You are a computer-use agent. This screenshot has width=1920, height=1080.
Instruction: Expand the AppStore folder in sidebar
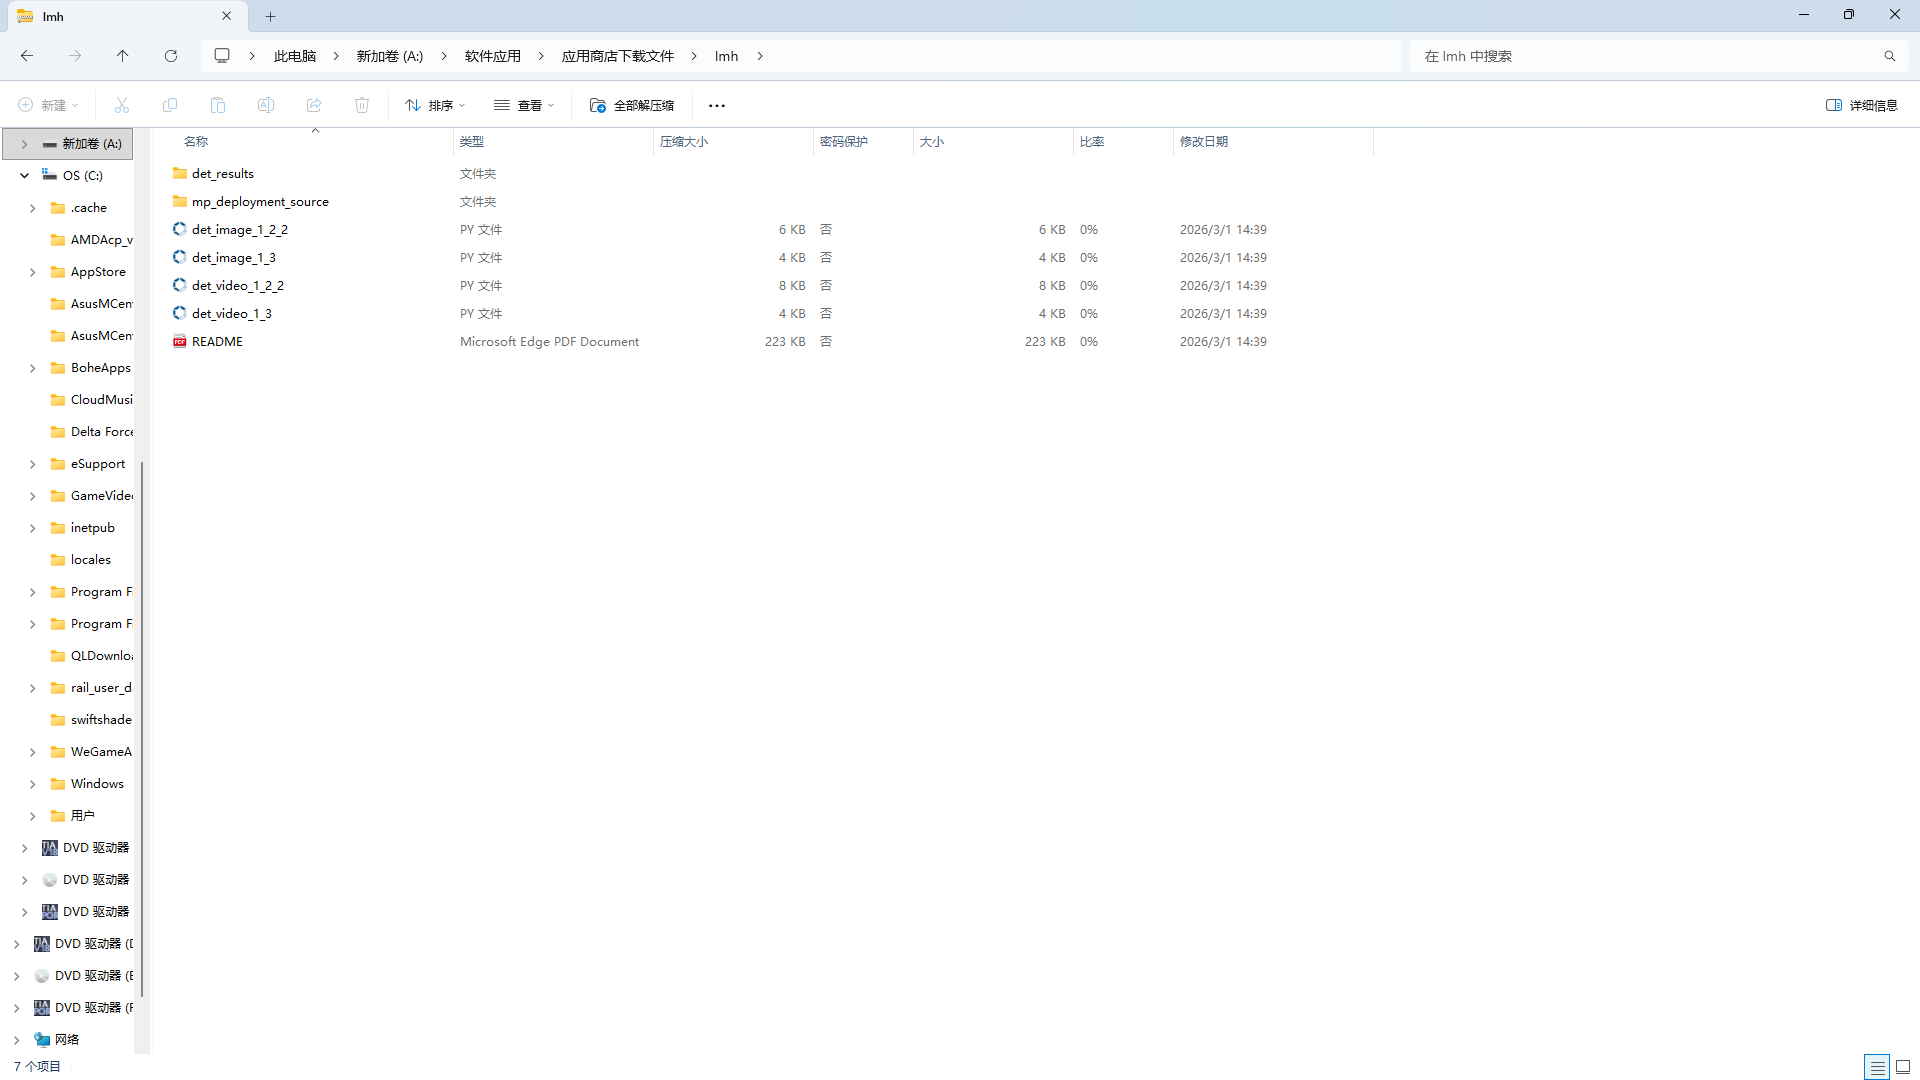pyautogui.click(x=32, y=272)
